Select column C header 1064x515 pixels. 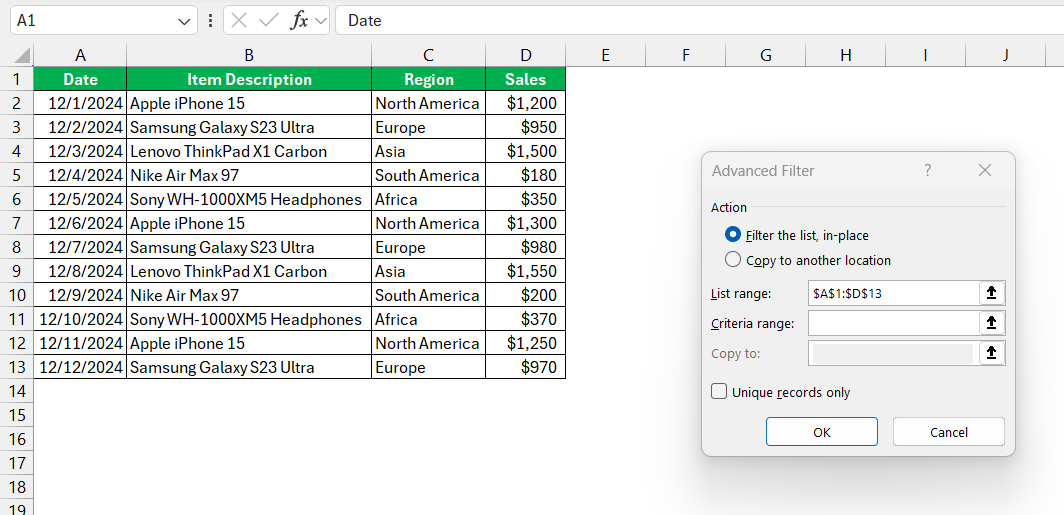[x=428, y=56]
